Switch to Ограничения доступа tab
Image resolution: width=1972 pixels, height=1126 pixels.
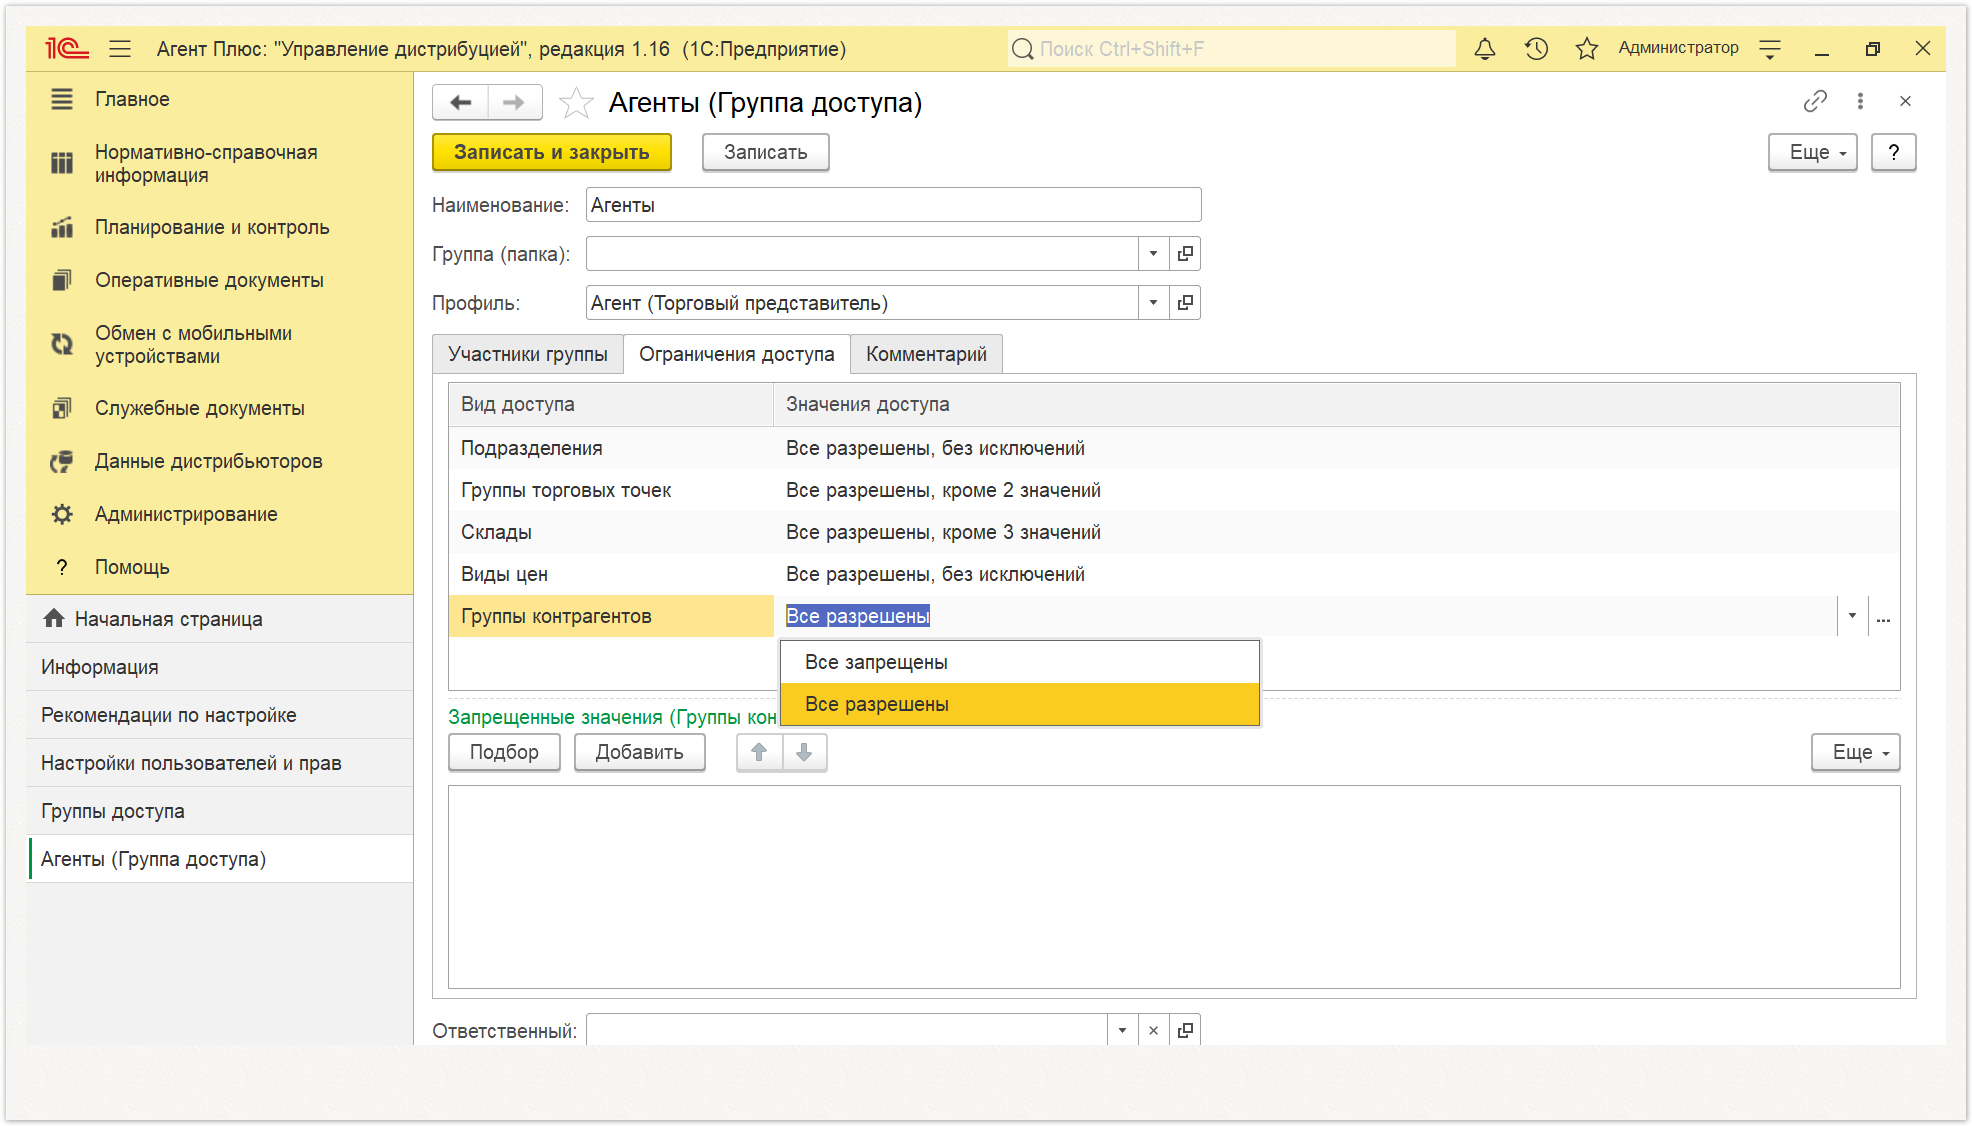click(737, 354)
